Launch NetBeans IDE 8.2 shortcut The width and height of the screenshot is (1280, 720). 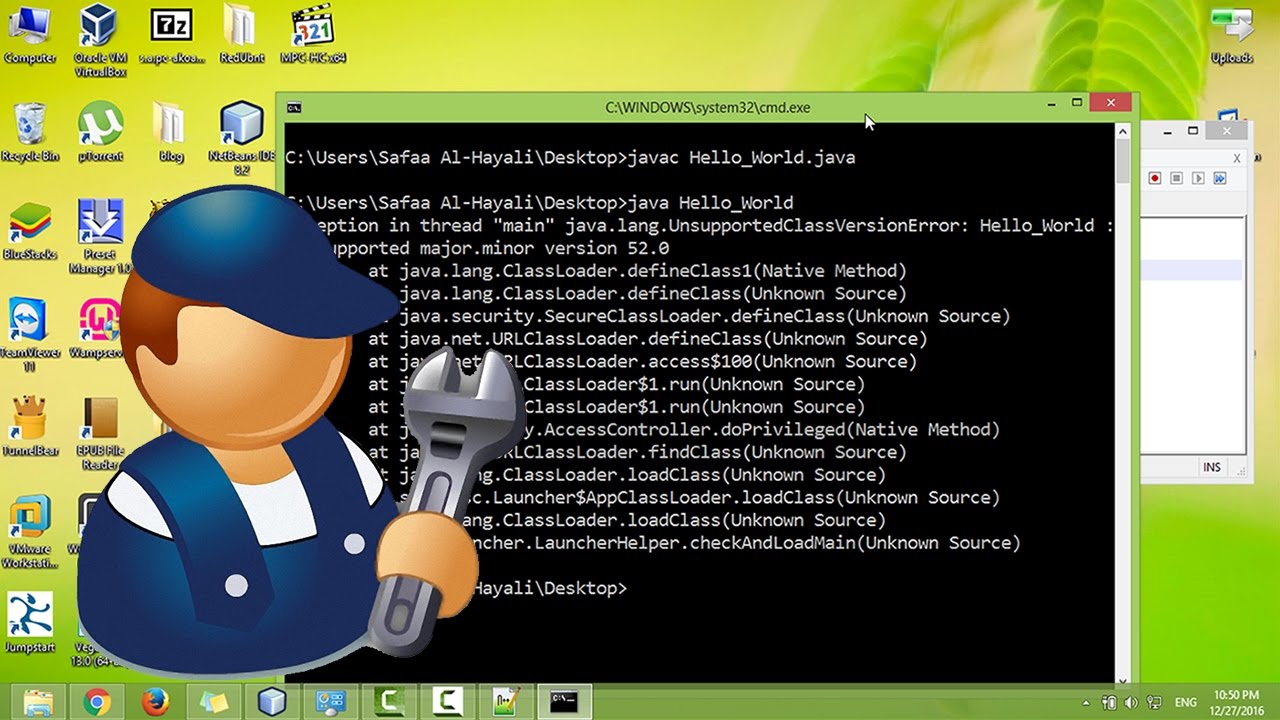241,137
